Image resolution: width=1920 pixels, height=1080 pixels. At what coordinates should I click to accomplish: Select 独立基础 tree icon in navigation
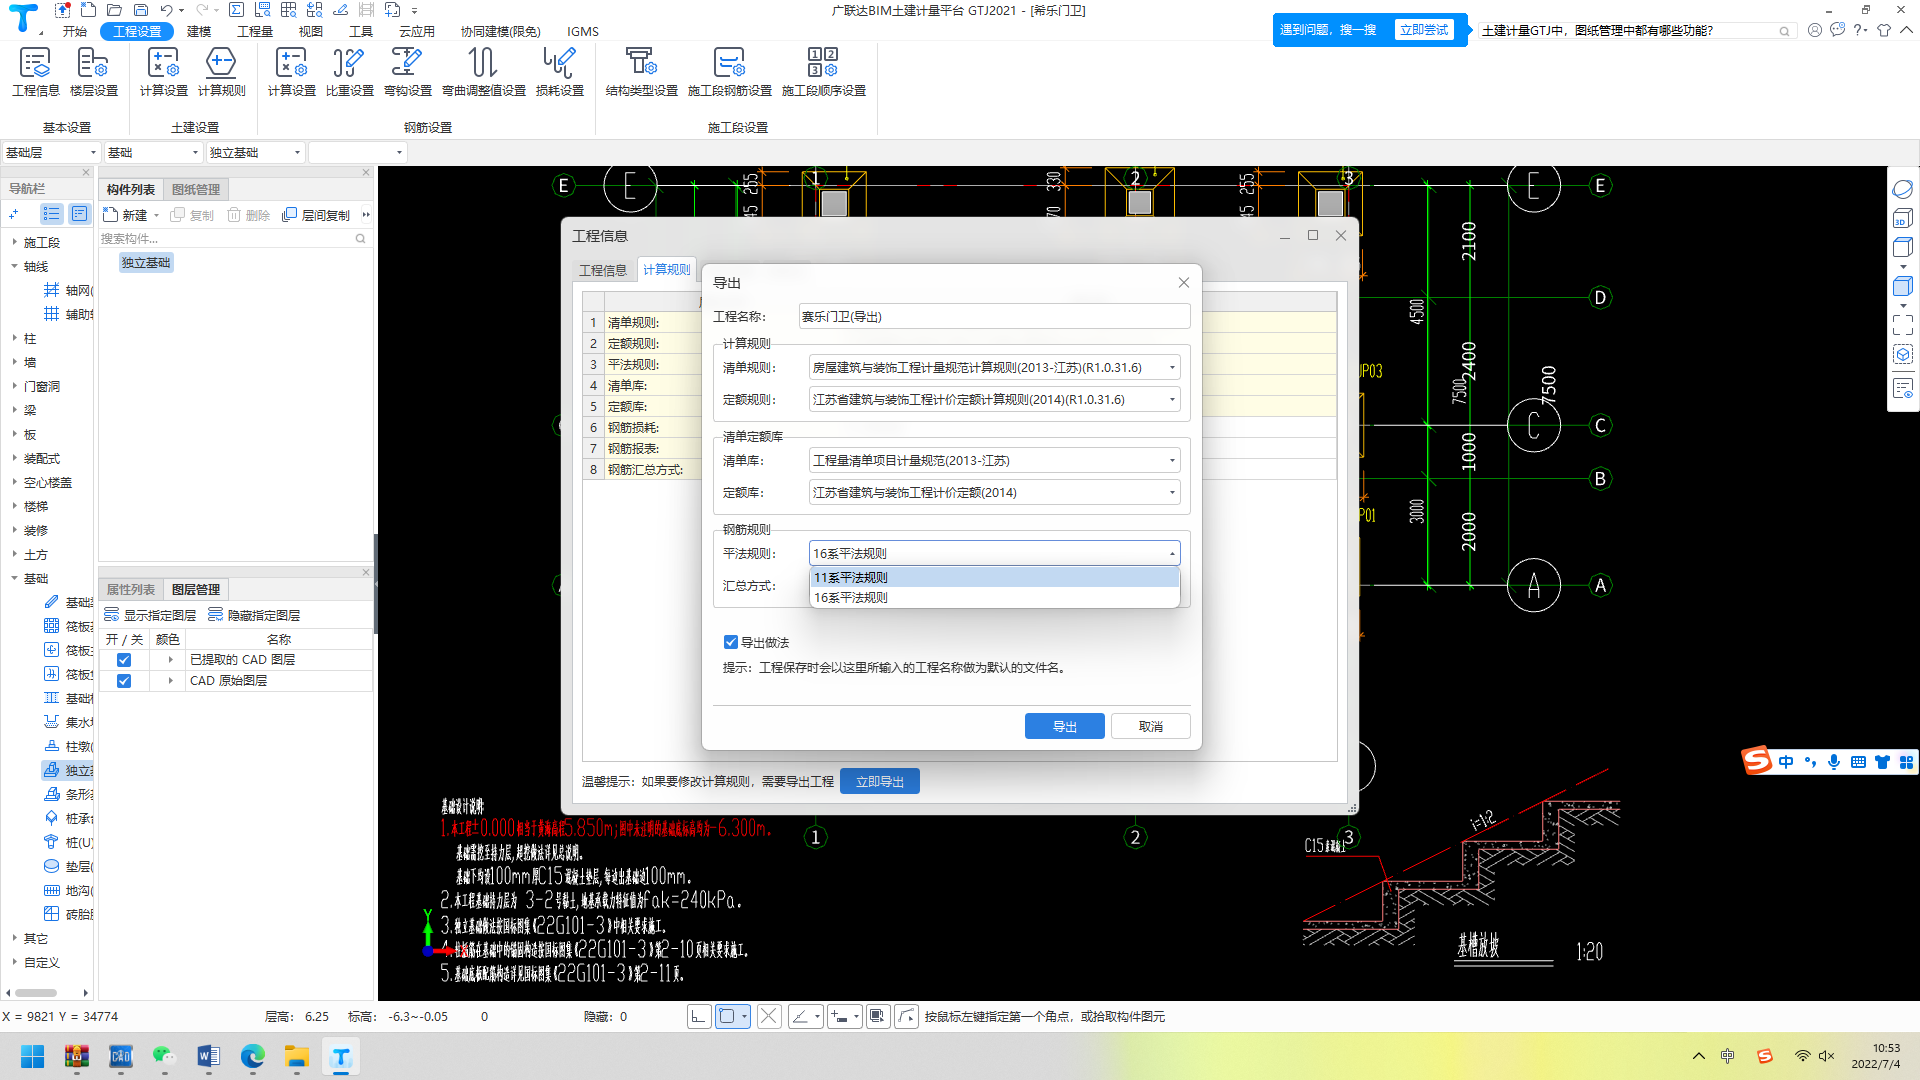coord(51,770)
